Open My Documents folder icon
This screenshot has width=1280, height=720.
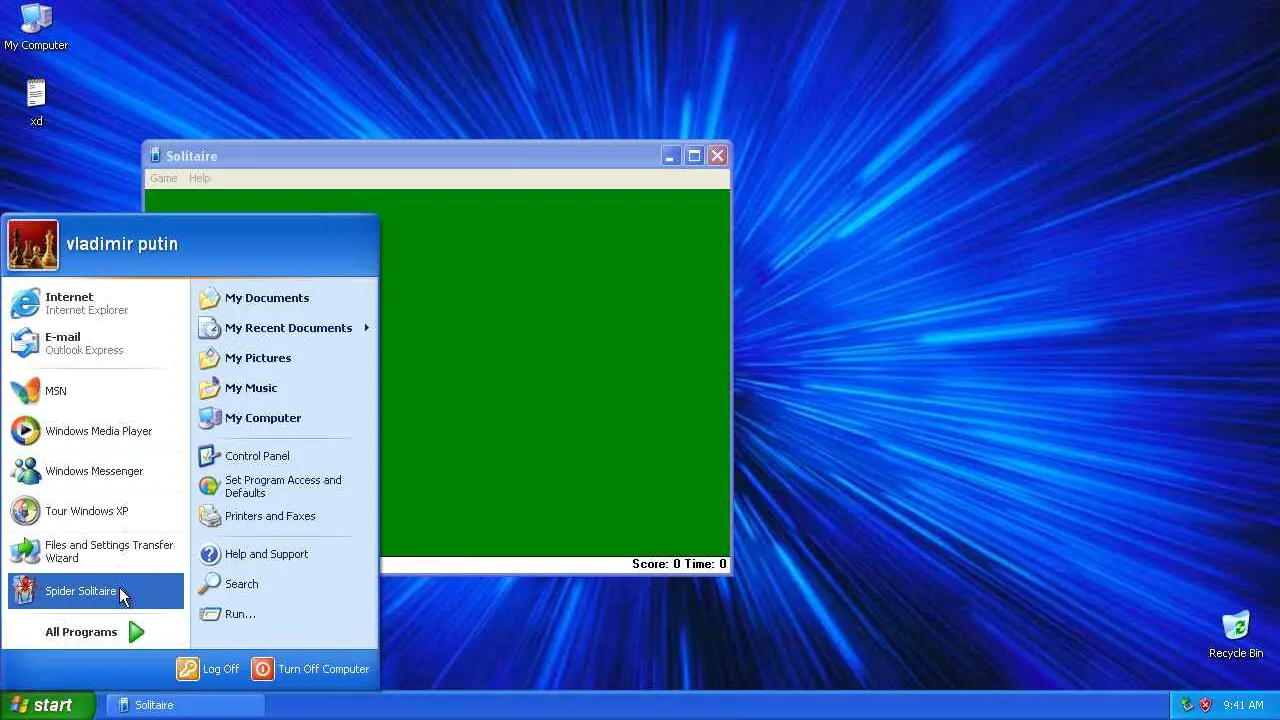click(x=208, y=298)
